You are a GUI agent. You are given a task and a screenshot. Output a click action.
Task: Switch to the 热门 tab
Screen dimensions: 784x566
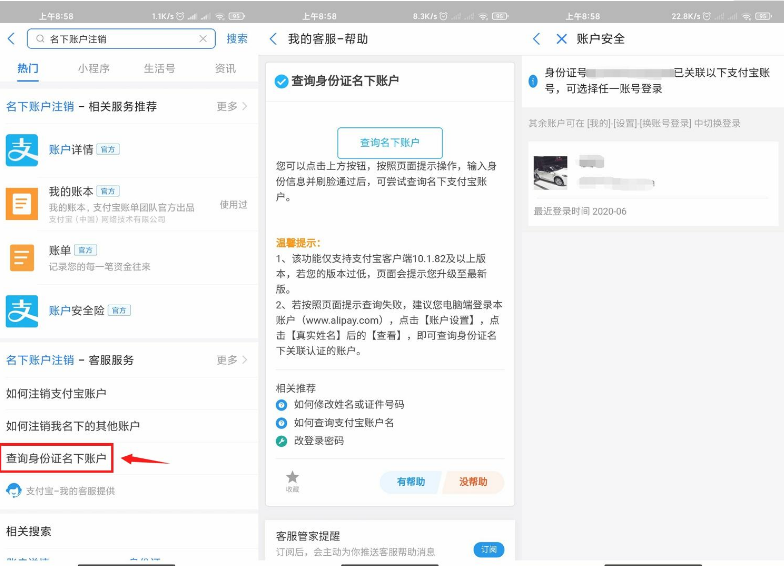click(x=28, y=68)
